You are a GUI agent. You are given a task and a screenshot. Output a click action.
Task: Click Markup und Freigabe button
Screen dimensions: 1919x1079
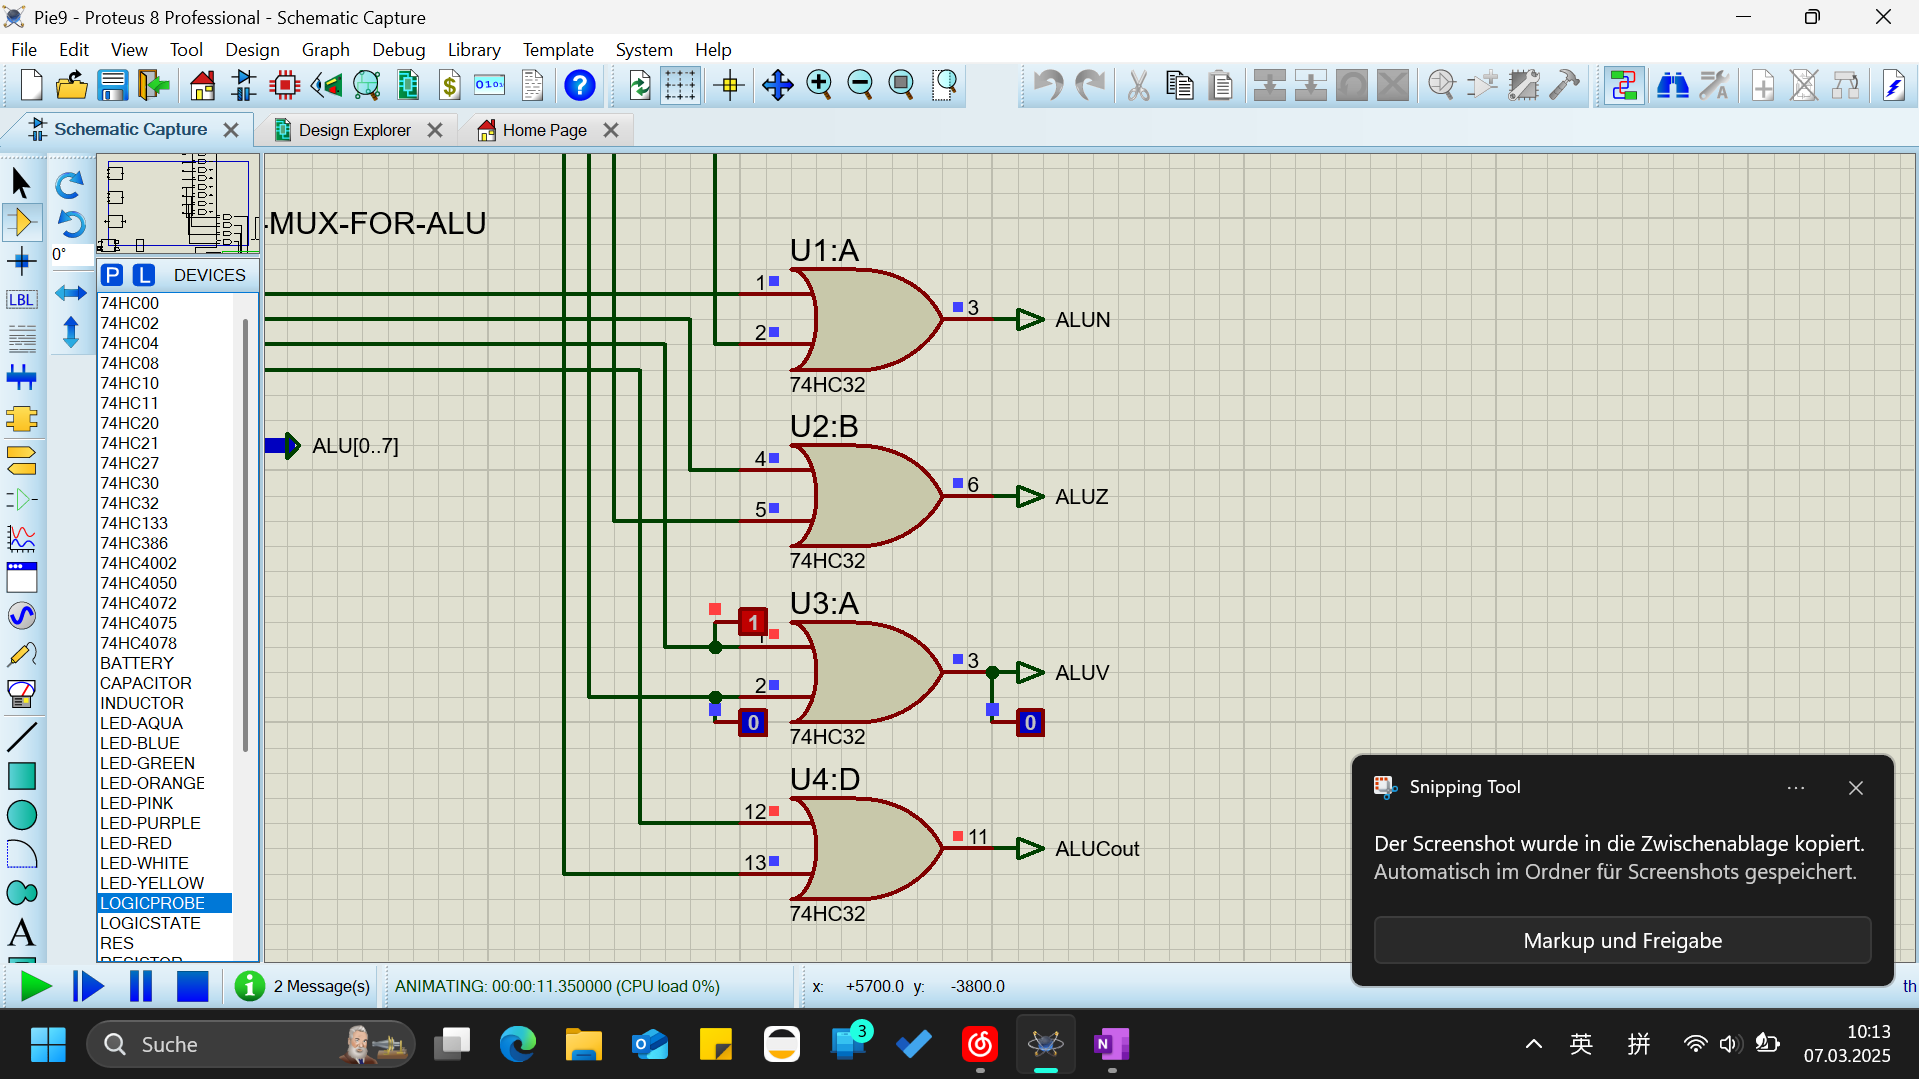1622,940
